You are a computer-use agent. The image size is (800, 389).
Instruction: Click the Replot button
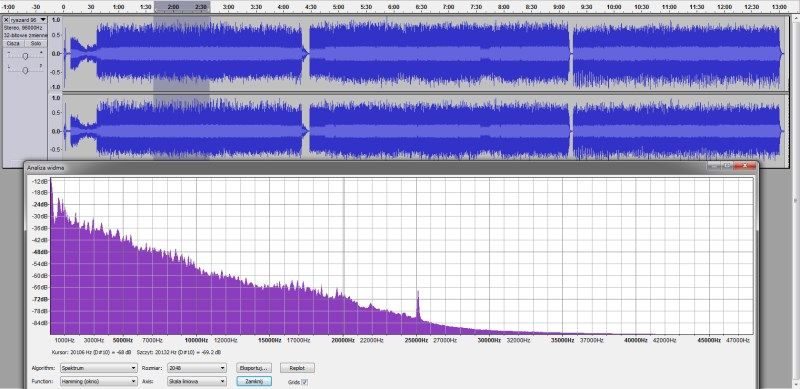(x=297, y=368)
